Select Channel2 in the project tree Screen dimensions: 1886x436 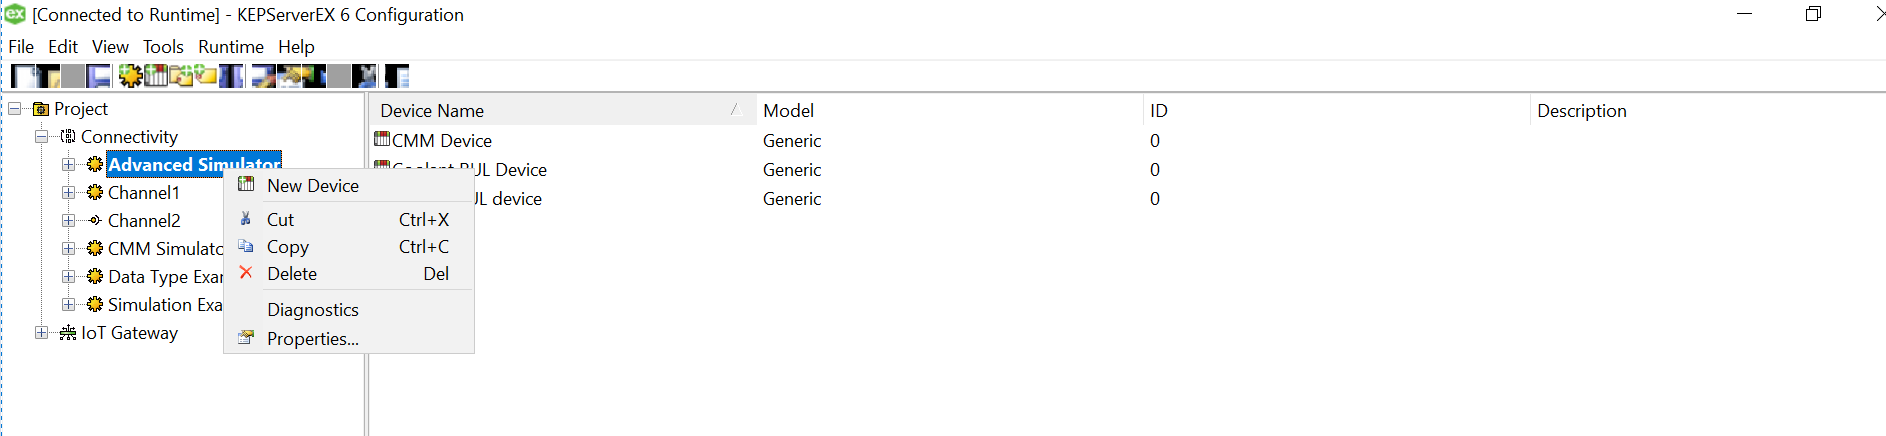(144, 220)
